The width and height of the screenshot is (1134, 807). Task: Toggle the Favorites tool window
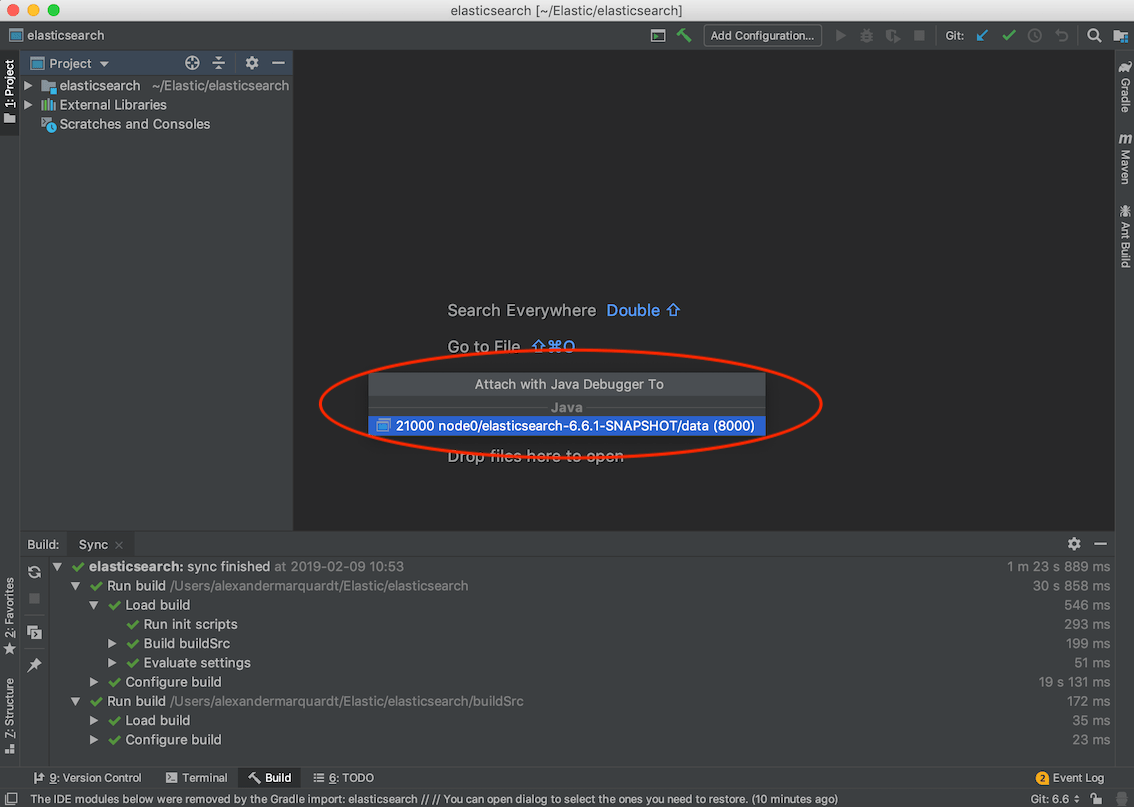9,610
